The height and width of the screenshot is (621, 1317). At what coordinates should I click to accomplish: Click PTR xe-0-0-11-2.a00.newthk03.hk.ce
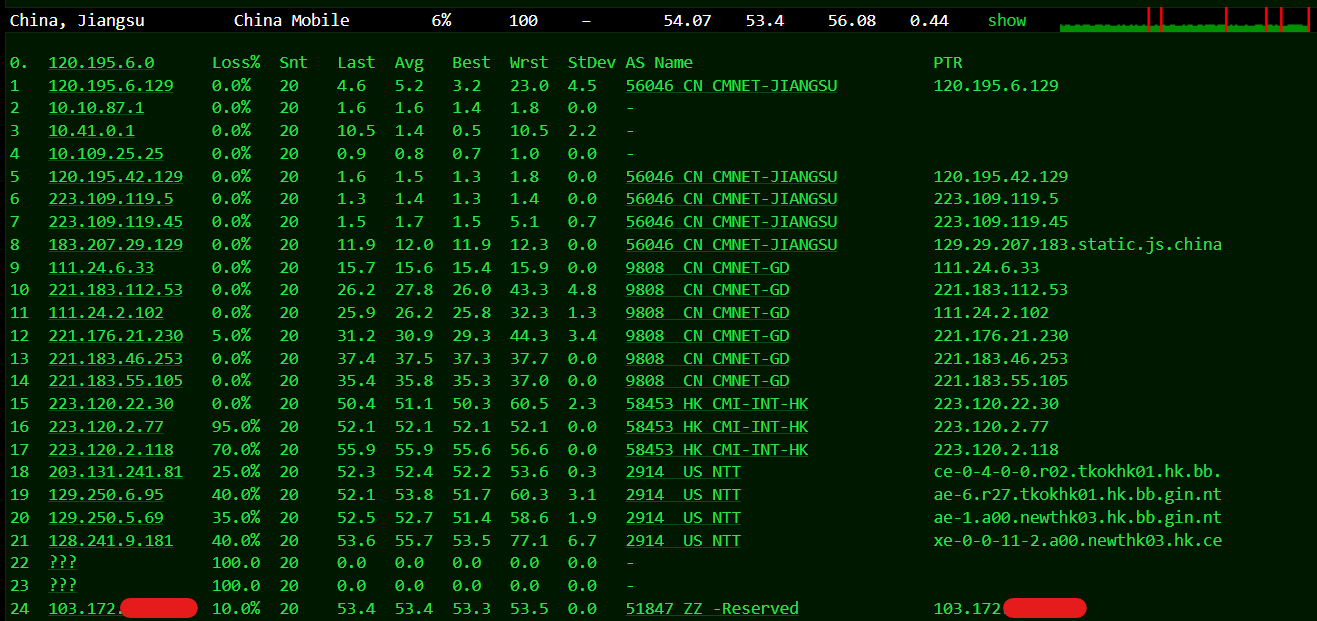pyautogui.click(x=1078, y=541)
